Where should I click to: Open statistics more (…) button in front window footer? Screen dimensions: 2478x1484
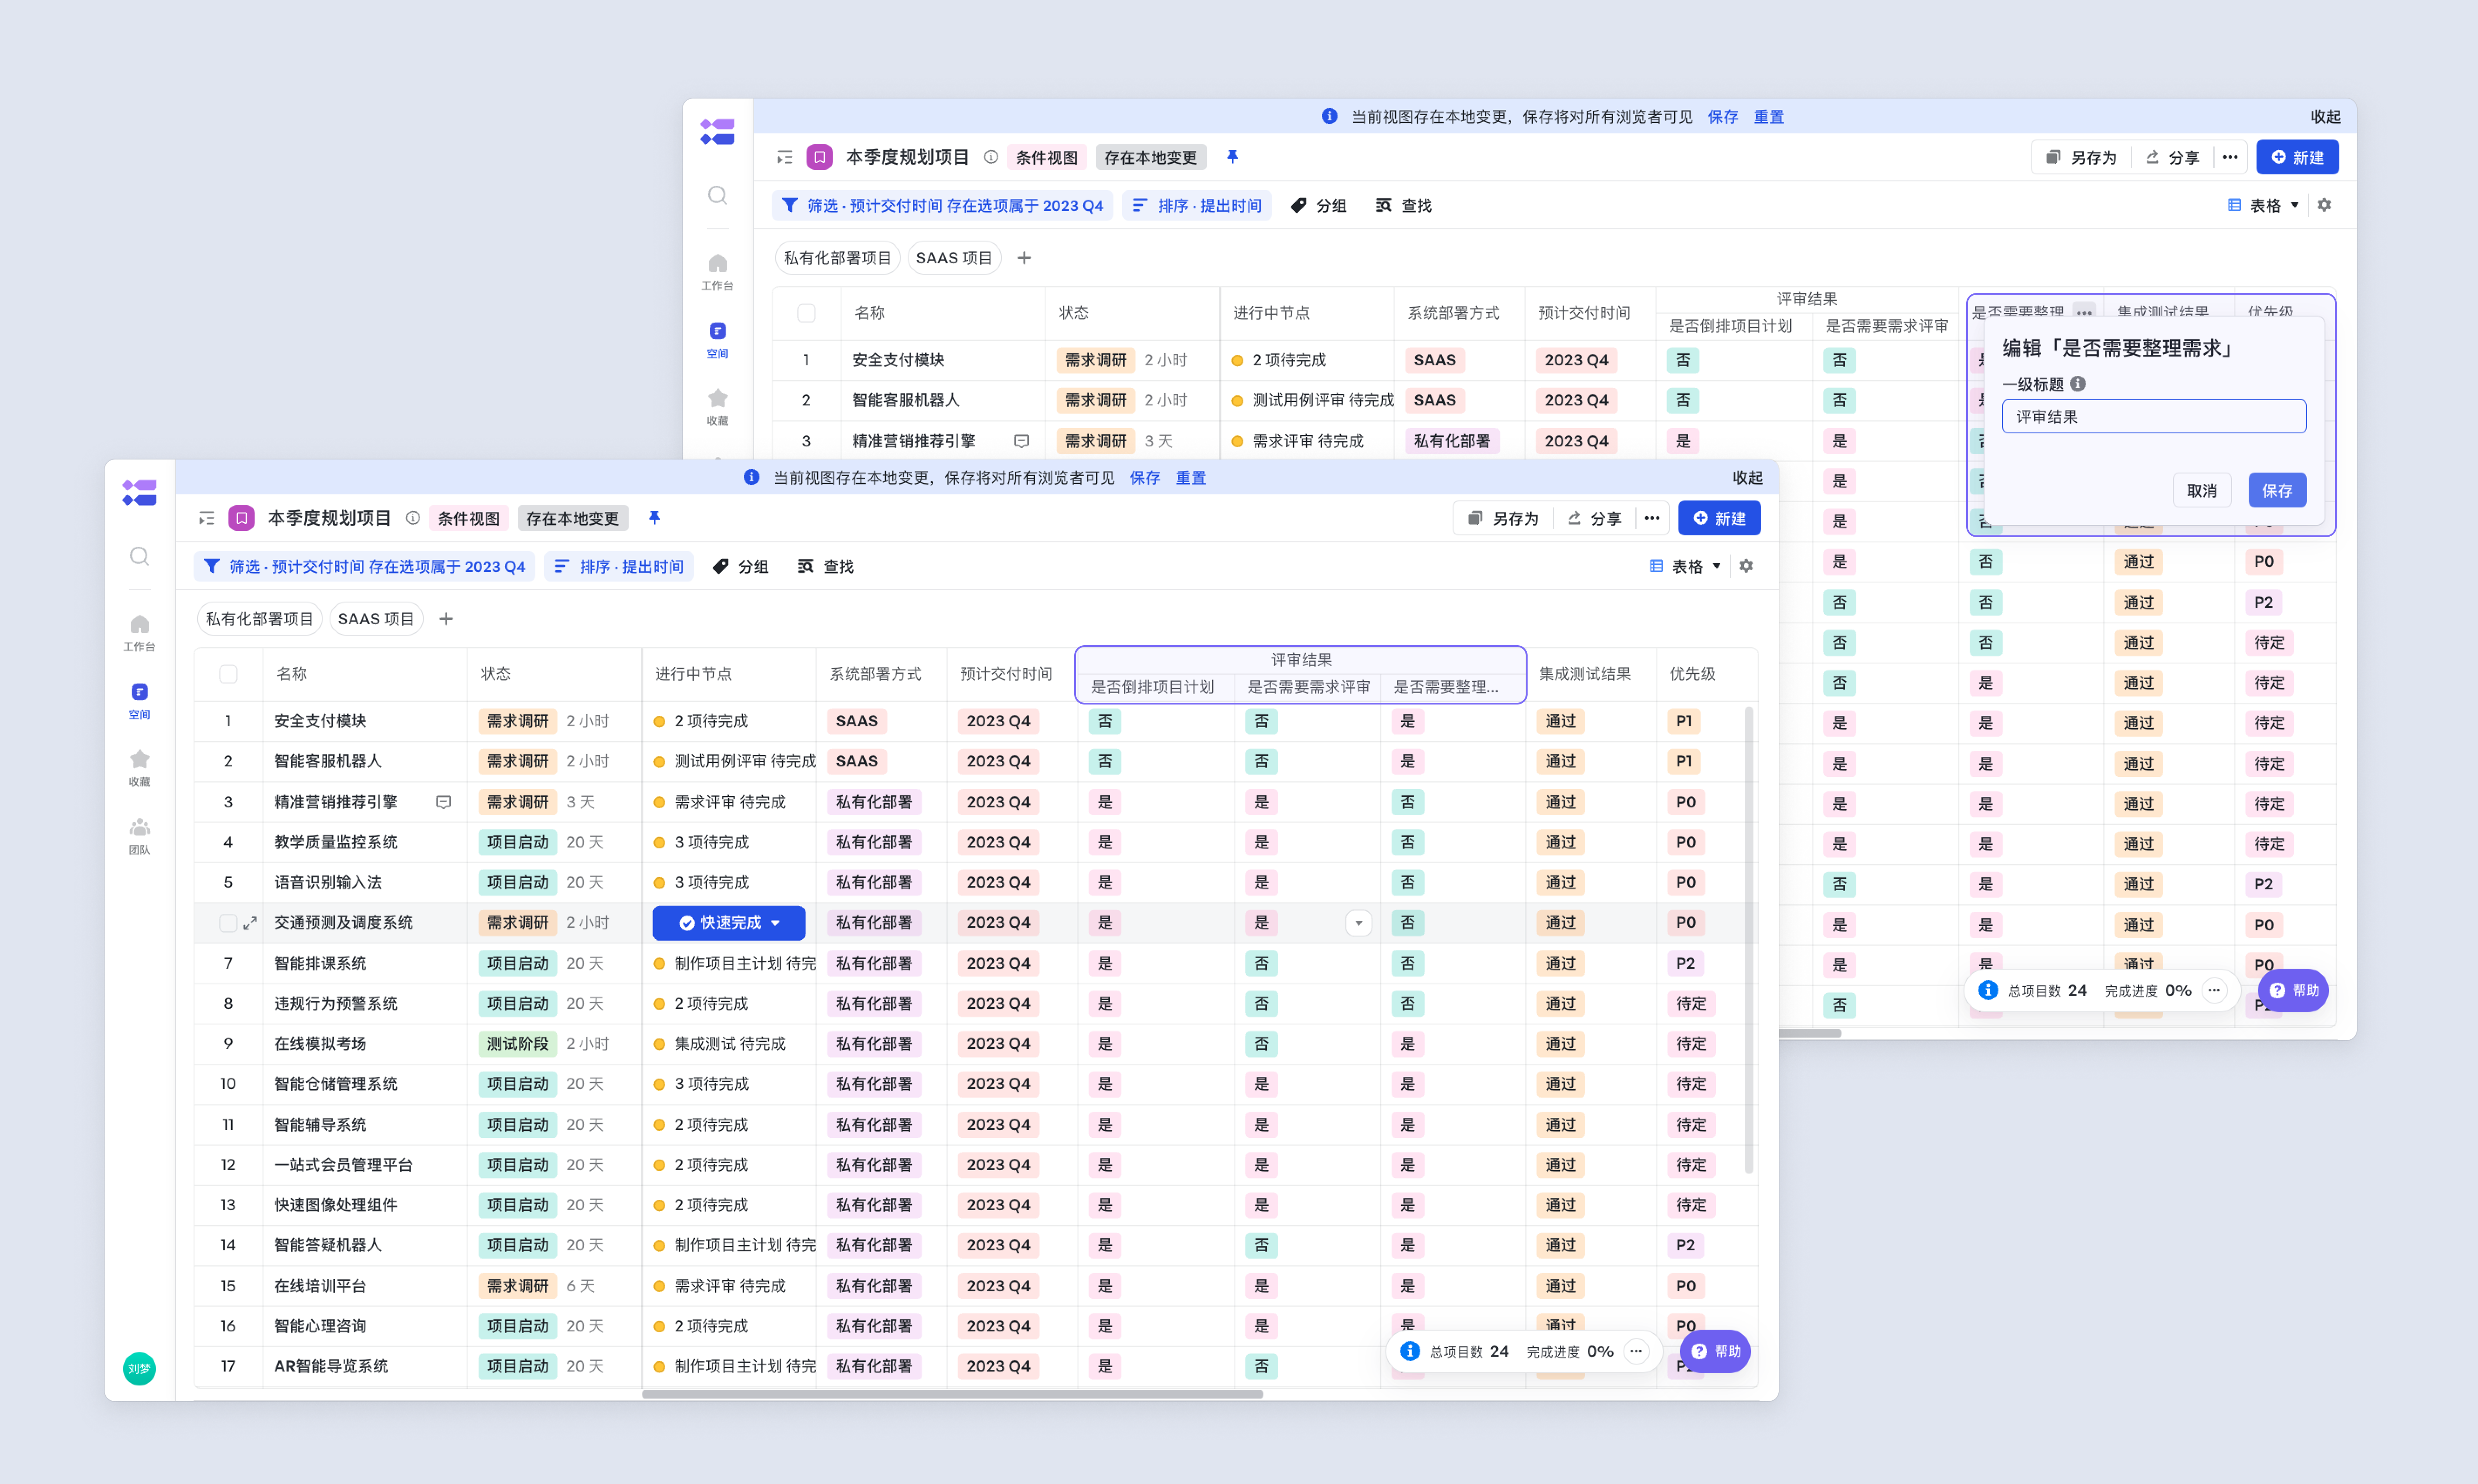pos(1636,1351)
